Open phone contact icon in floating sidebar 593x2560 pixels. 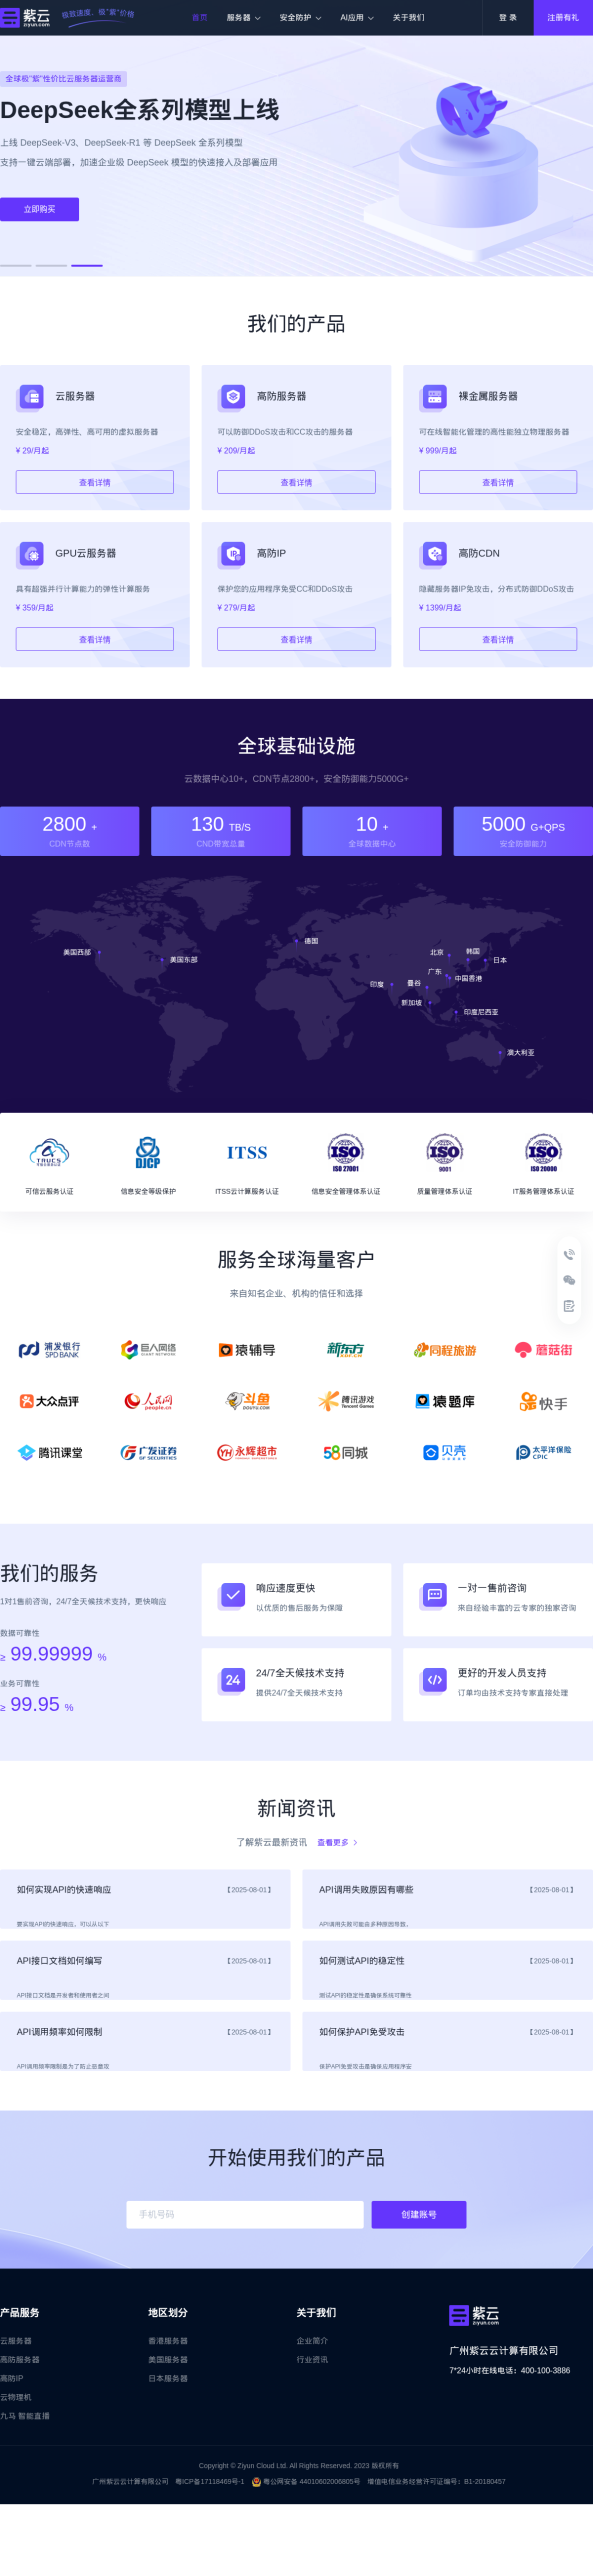pyautogui.click(x=569, y=1255)
